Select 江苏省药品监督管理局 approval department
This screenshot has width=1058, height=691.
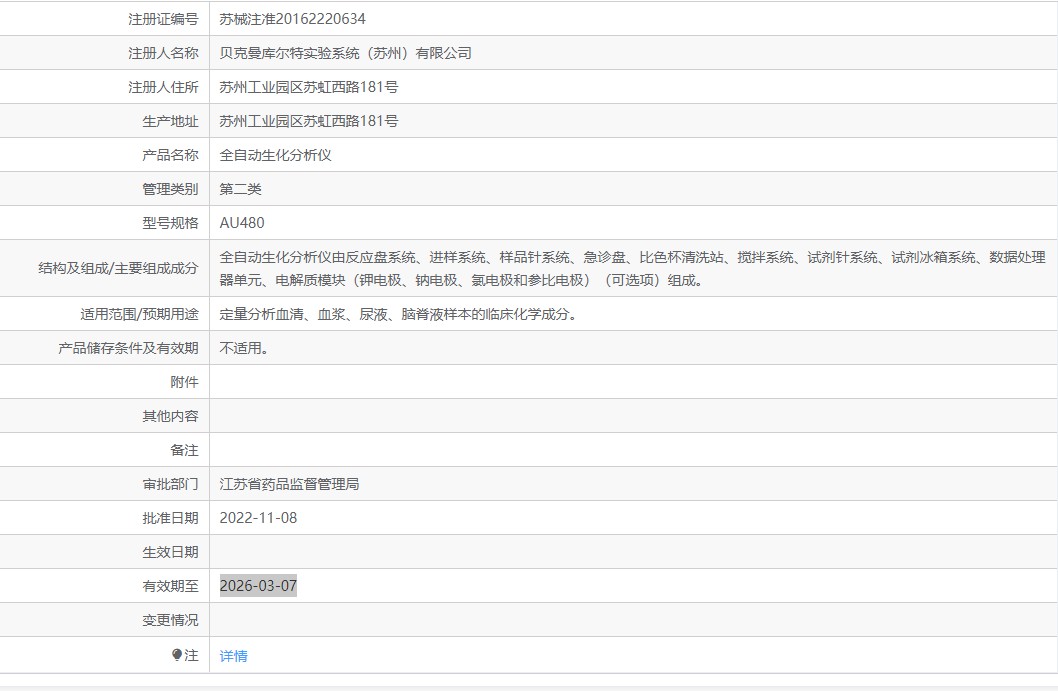[x=289, y=484]
